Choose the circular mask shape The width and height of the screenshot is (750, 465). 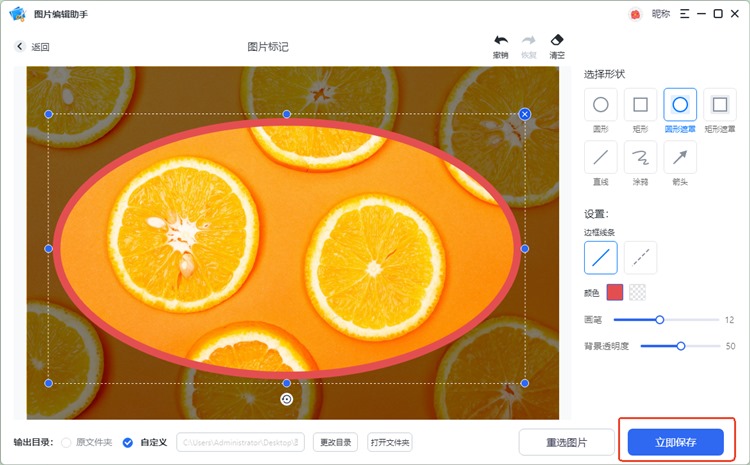point(680,105)
